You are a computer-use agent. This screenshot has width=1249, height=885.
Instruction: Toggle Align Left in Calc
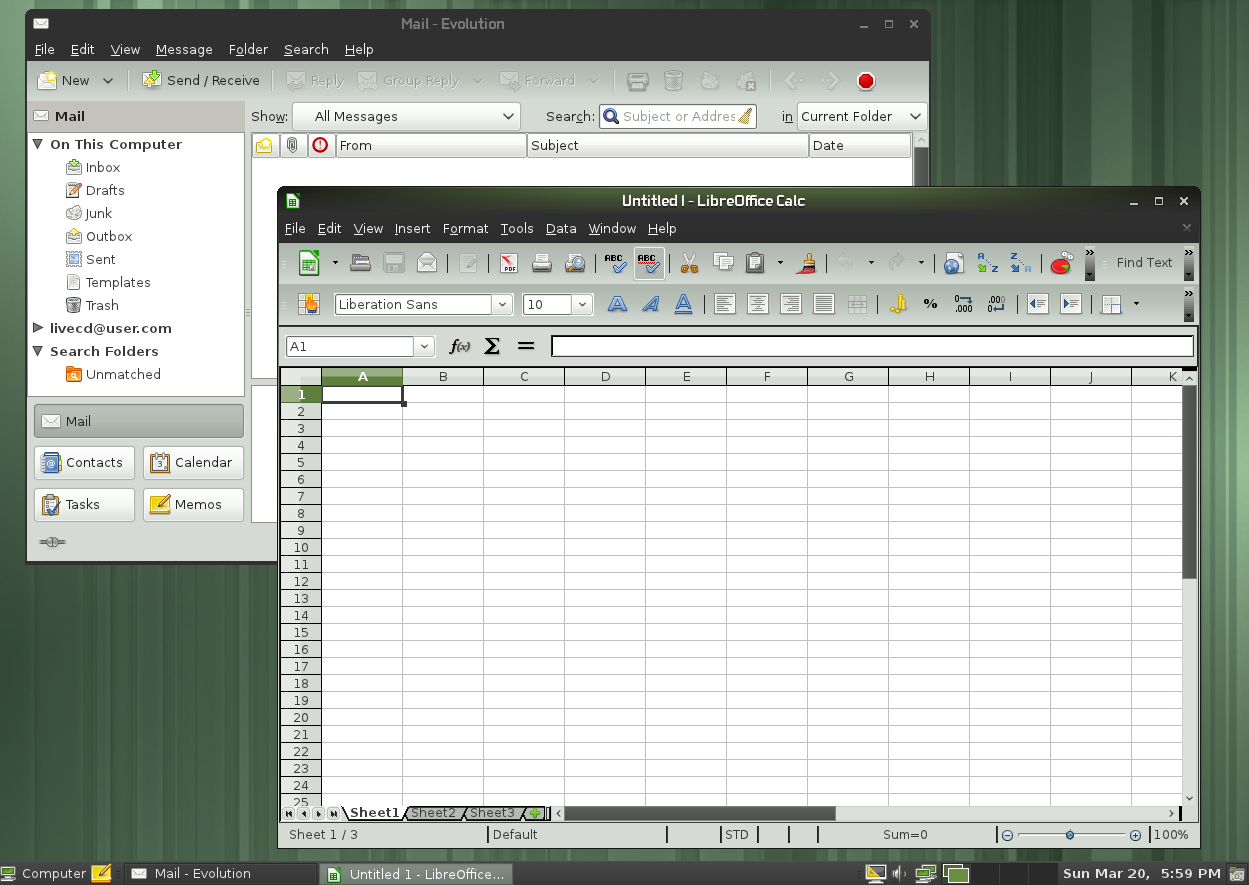[x=725, y=304]
